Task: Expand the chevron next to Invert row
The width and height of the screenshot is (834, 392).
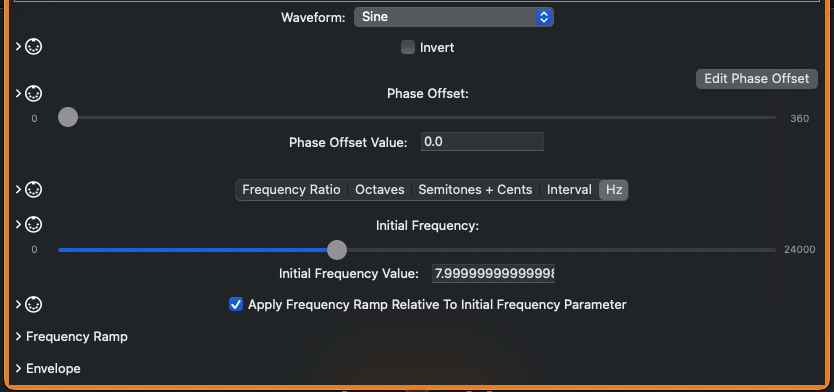Action: [18, 47]
